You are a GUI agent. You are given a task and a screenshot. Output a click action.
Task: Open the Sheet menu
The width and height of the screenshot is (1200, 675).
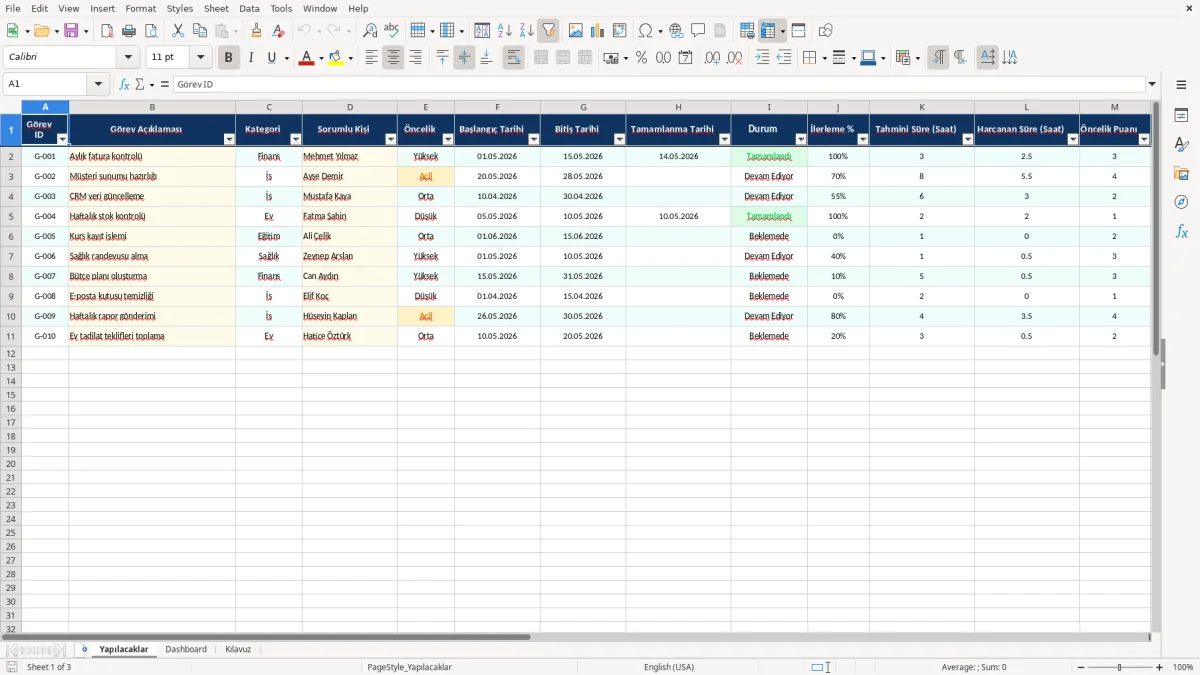click(x=216, y=8)
